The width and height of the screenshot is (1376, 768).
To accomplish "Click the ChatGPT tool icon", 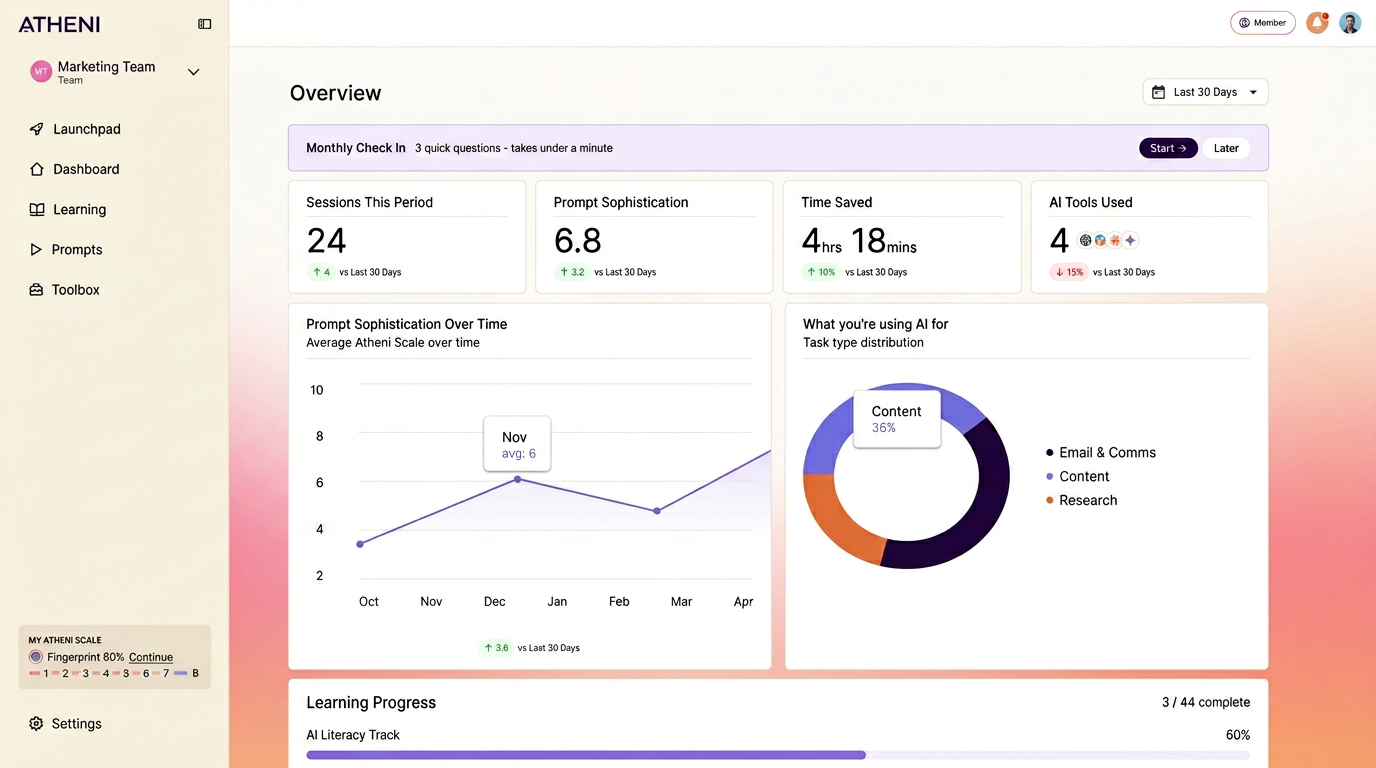I will click(1086, 240).
